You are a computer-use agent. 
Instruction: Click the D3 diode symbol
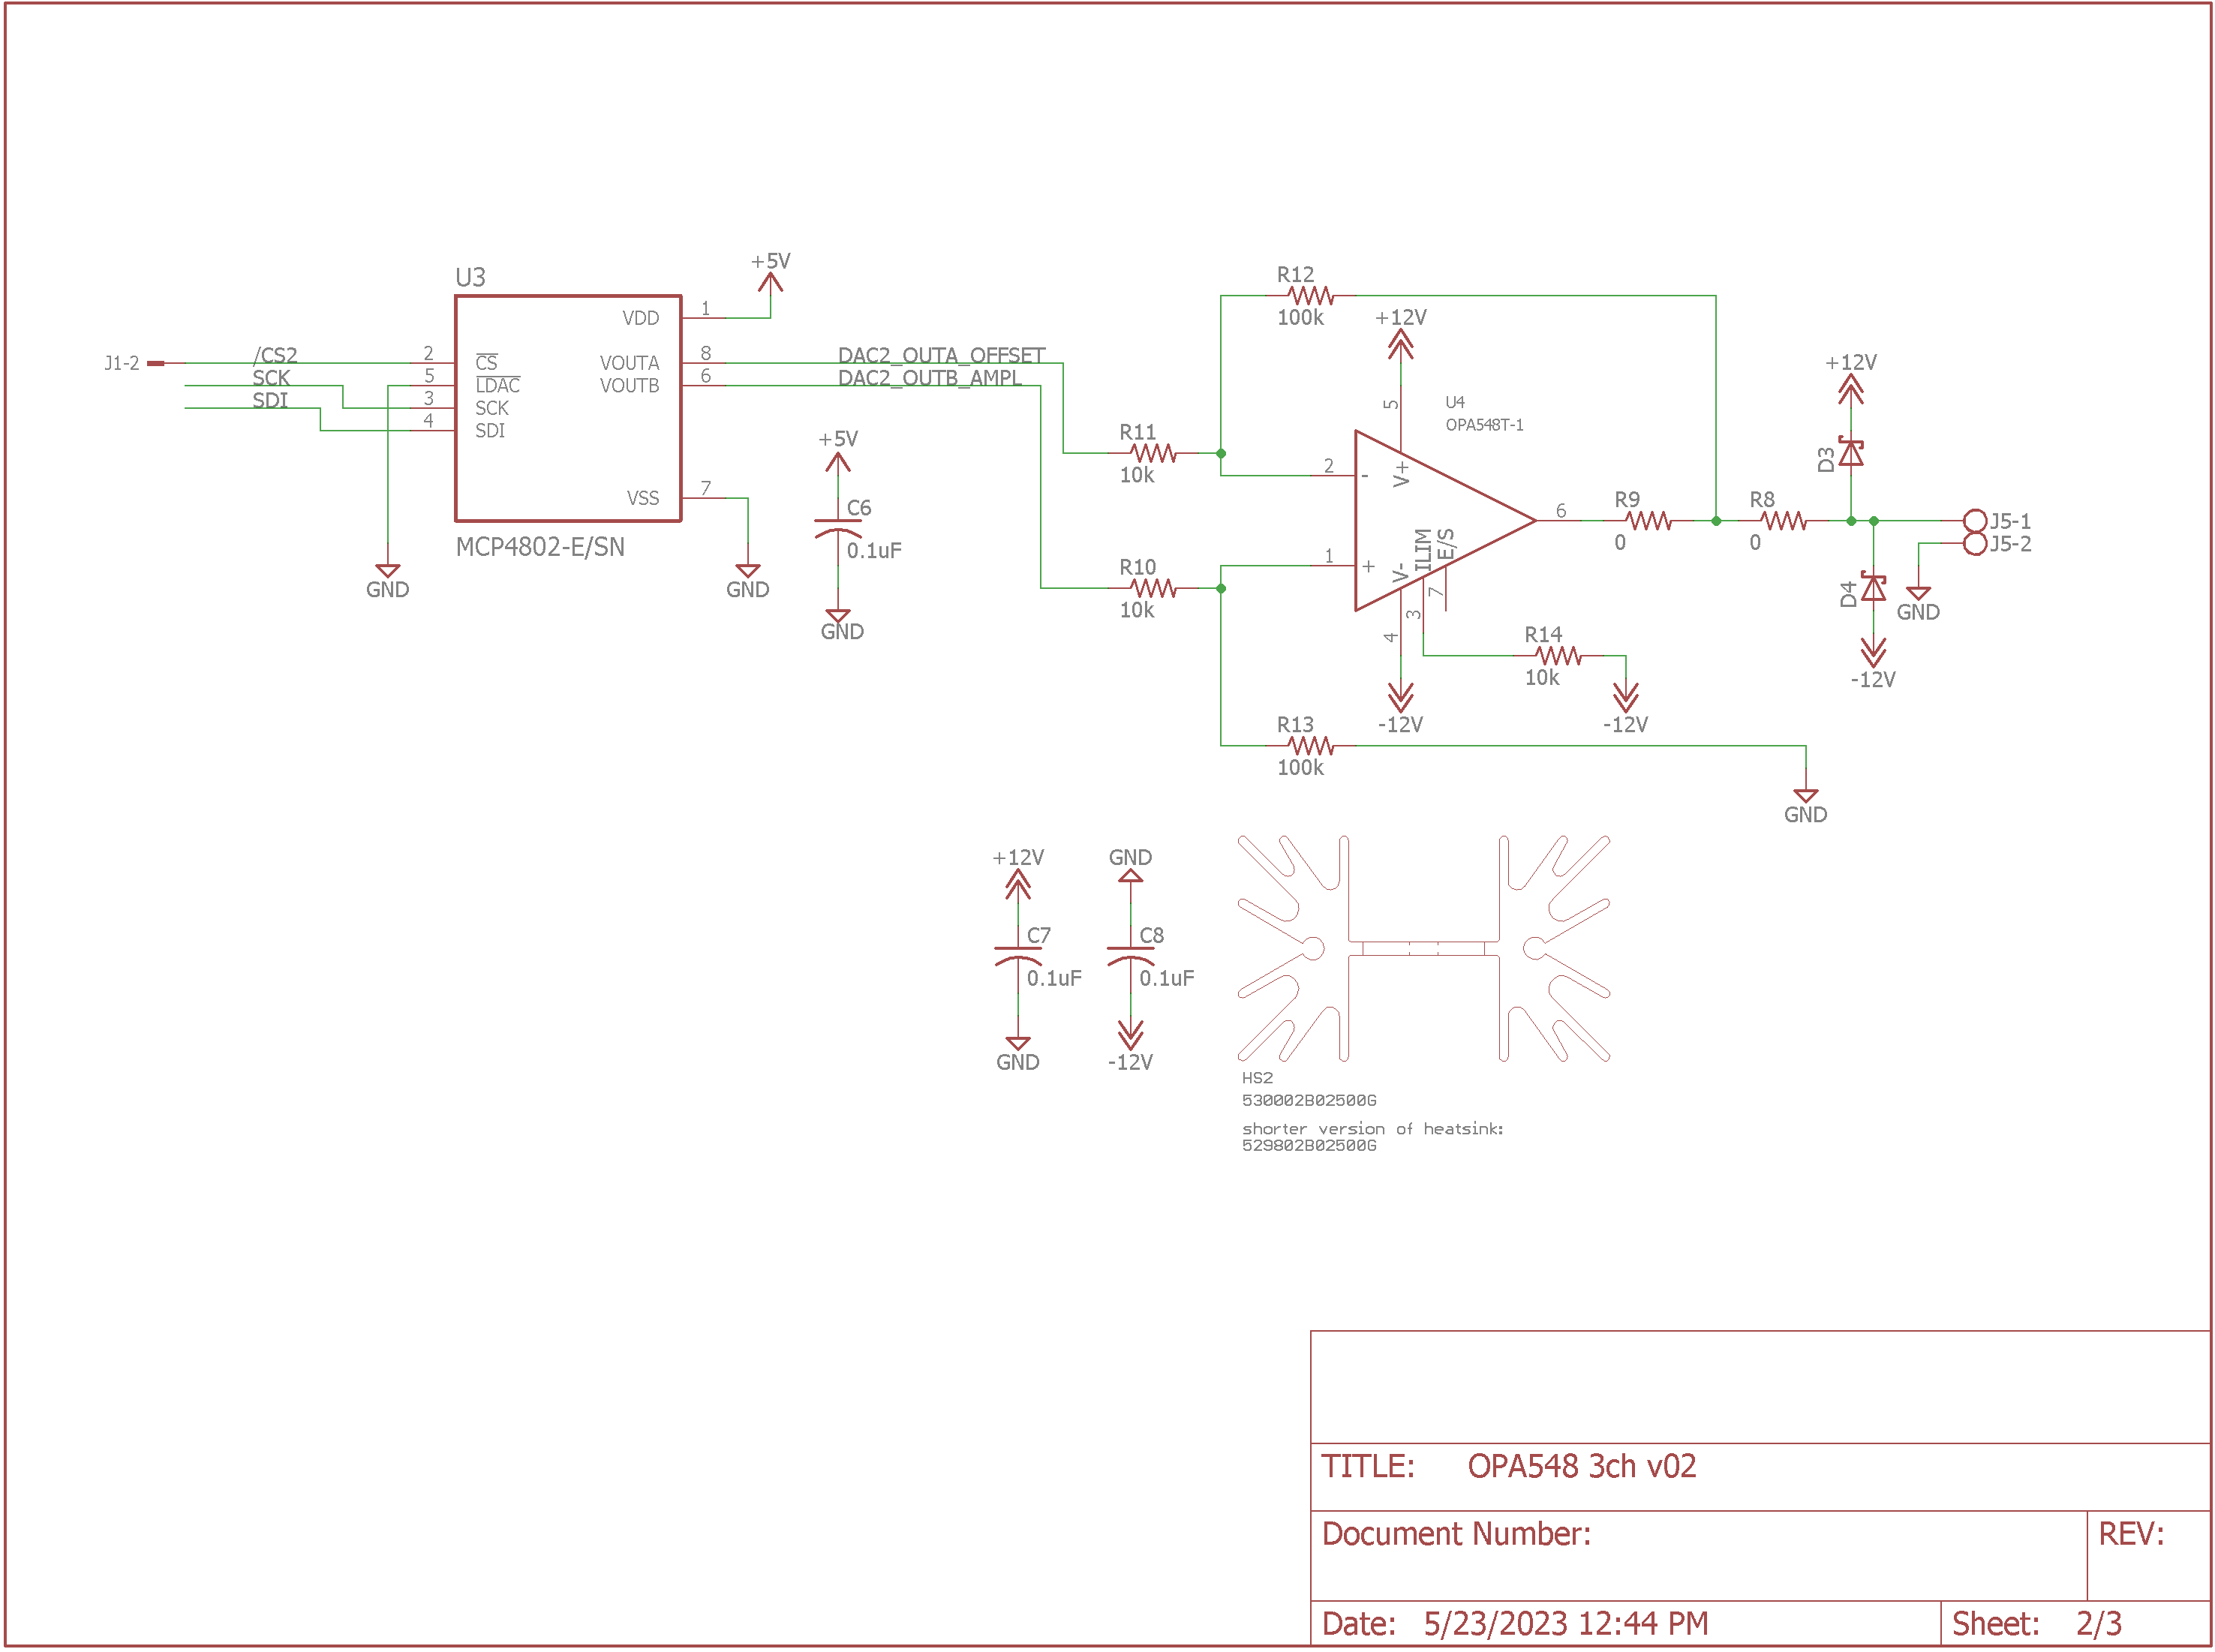pyautogui.click(x=1851, y=452)
